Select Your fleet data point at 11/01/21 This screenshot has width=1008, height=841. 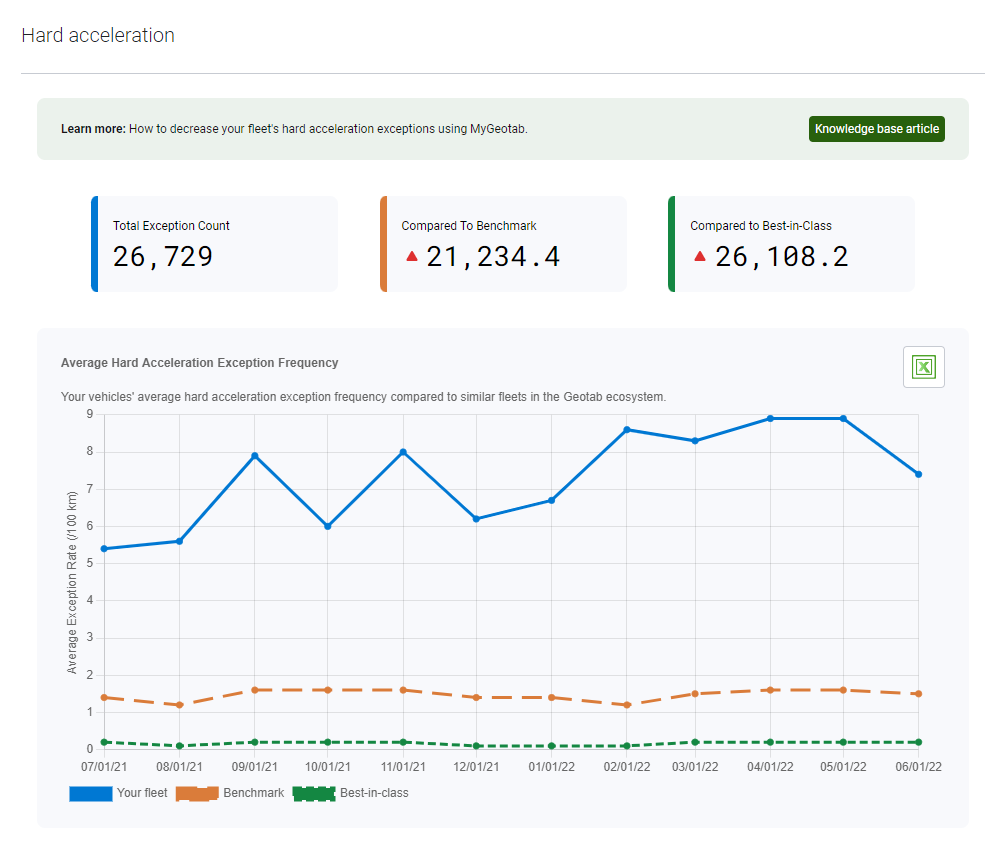403,452
